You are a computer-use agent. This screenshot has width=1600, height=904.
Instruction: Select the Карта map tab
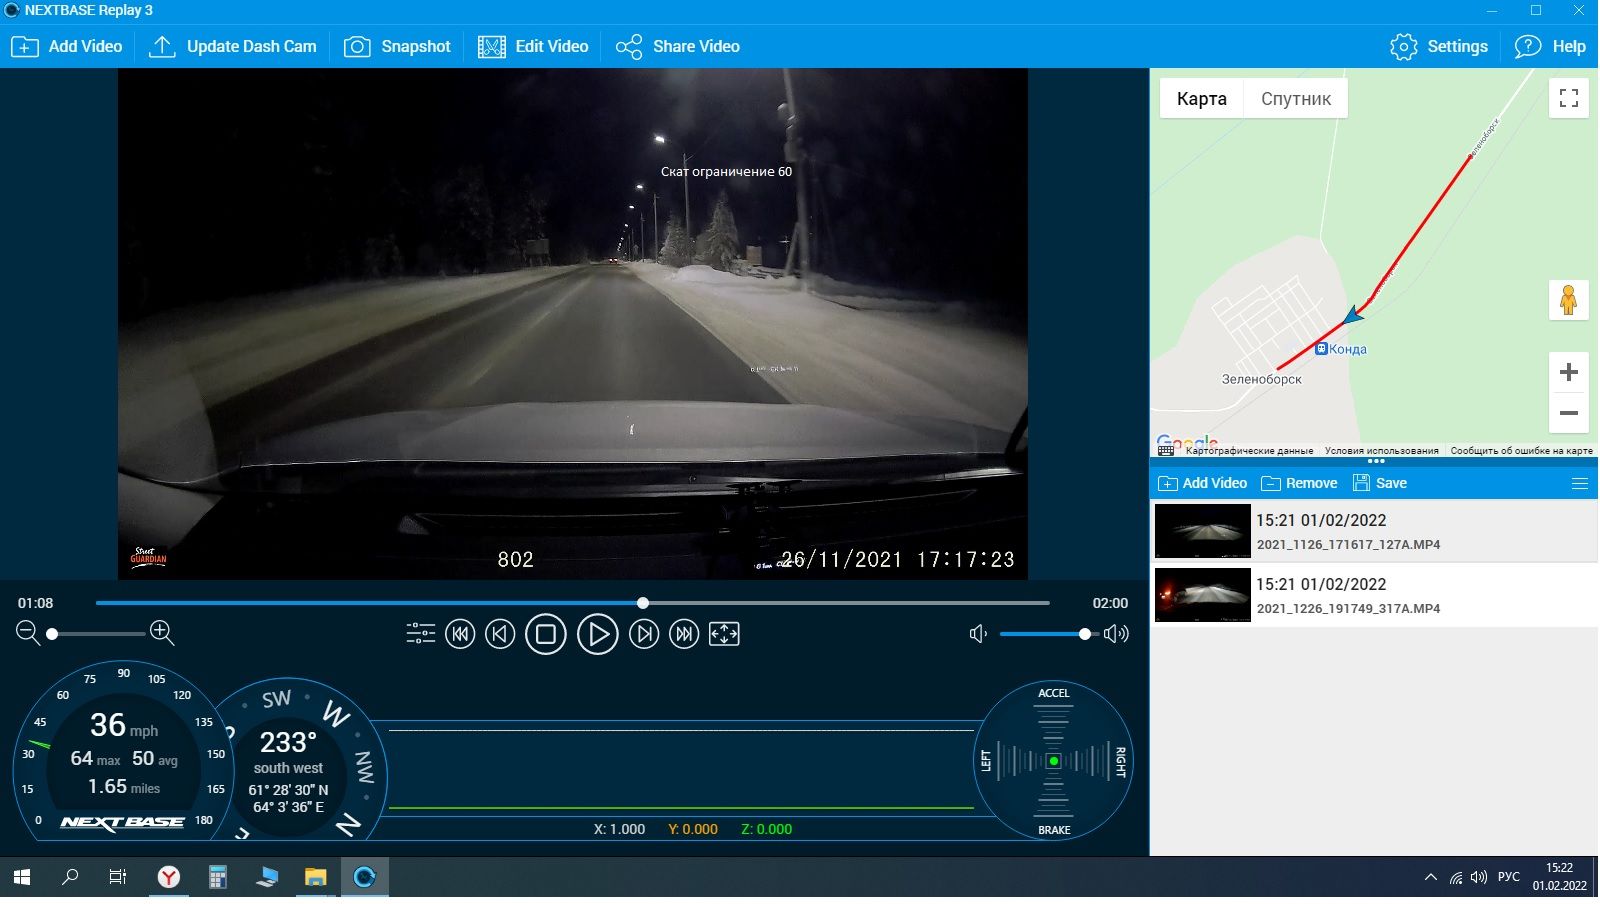tap(1201, 99)
